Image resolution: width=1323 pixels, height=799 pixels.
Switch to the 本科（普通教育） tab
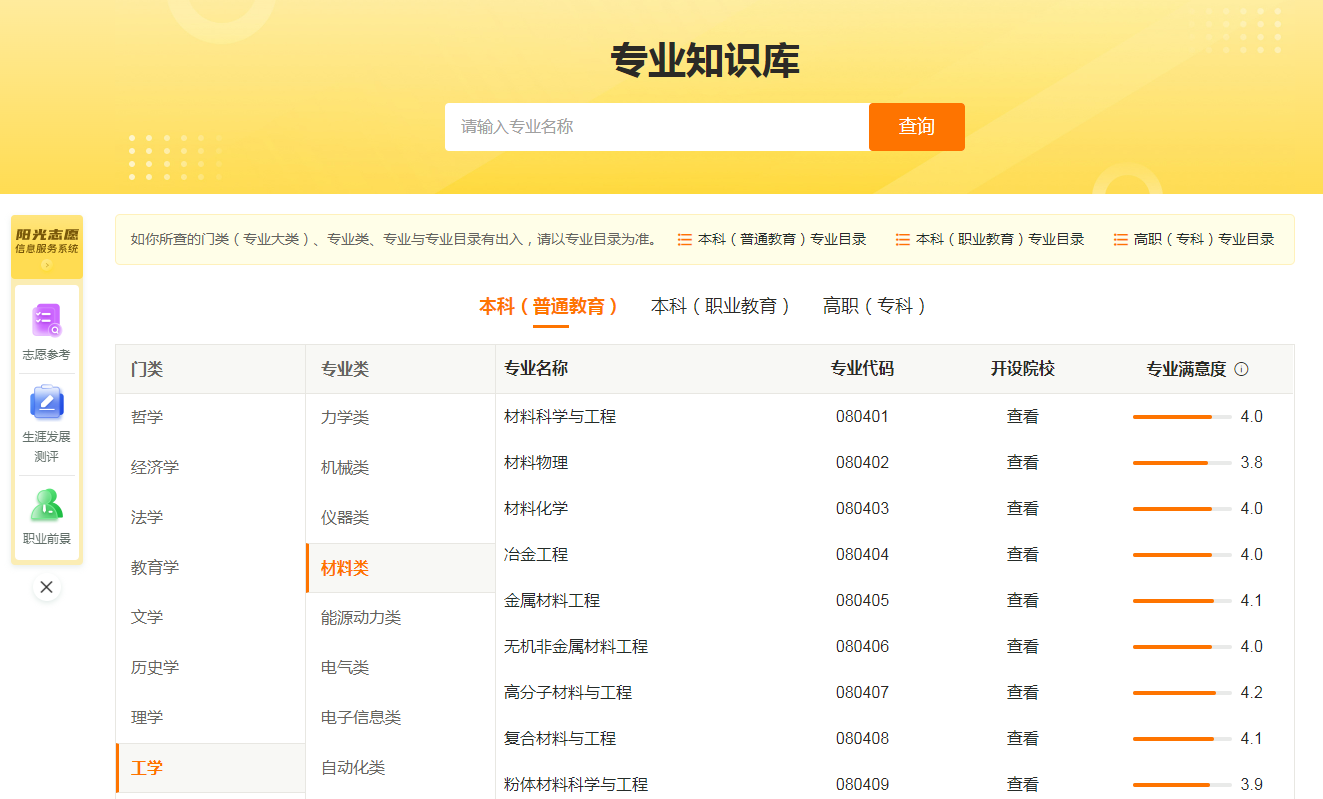click(550, 306)
